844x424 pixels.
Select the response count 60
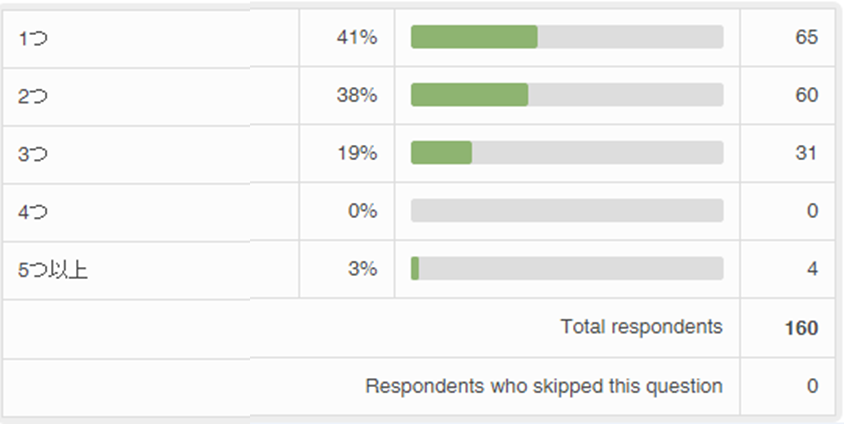[x=807, y=96]
